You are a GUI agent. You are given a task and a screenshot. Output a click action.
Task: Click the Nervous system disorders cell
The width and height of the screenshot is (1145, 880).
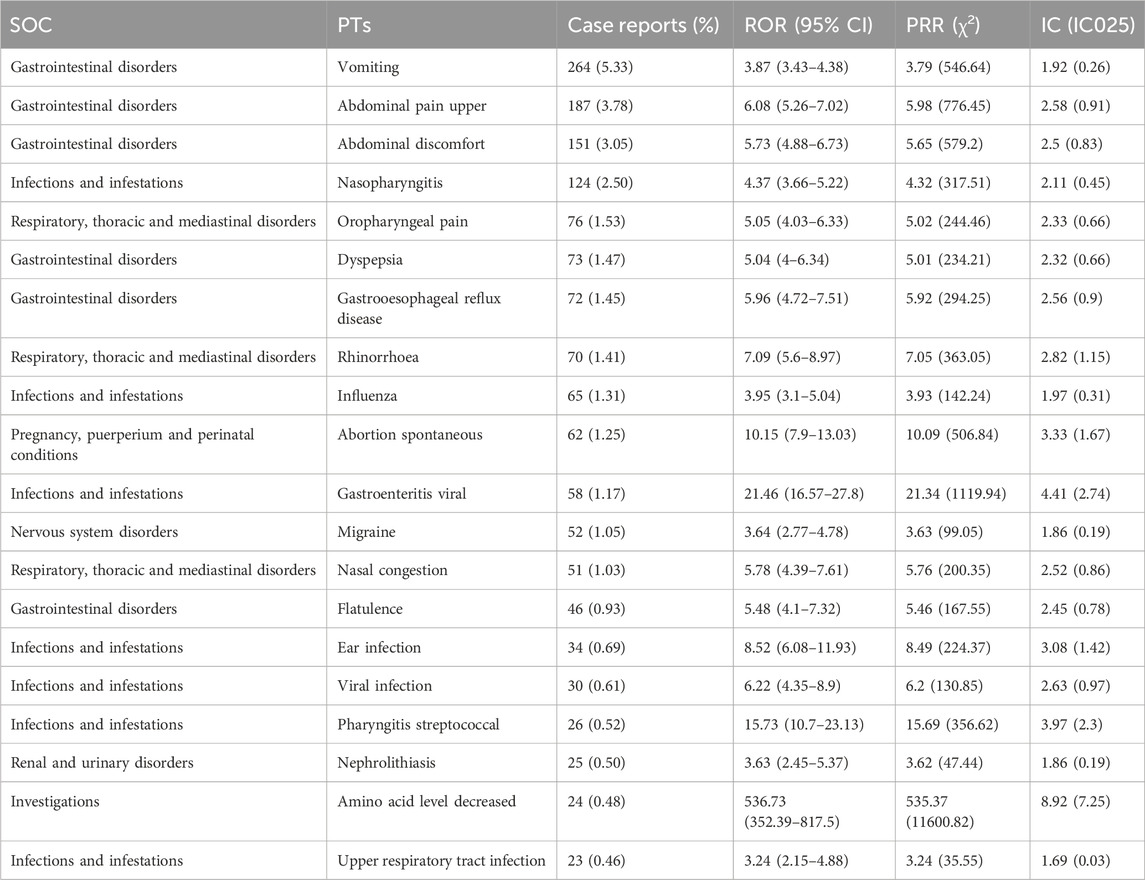(93, 532)
